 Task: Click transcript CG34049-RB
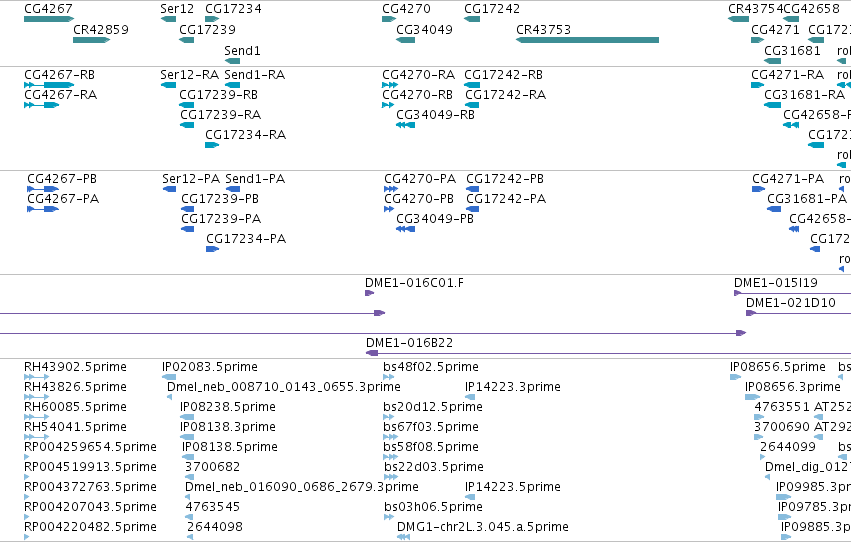click(x=405, y=125)
